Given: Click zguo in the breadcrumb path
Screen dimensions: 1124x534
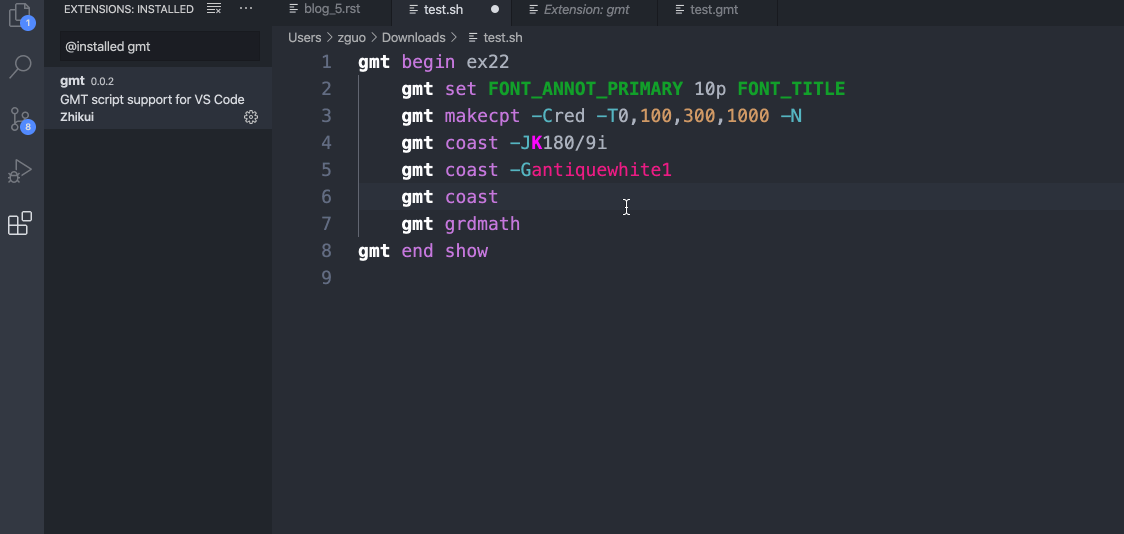Looking at the screenshot, I should 351,37.
